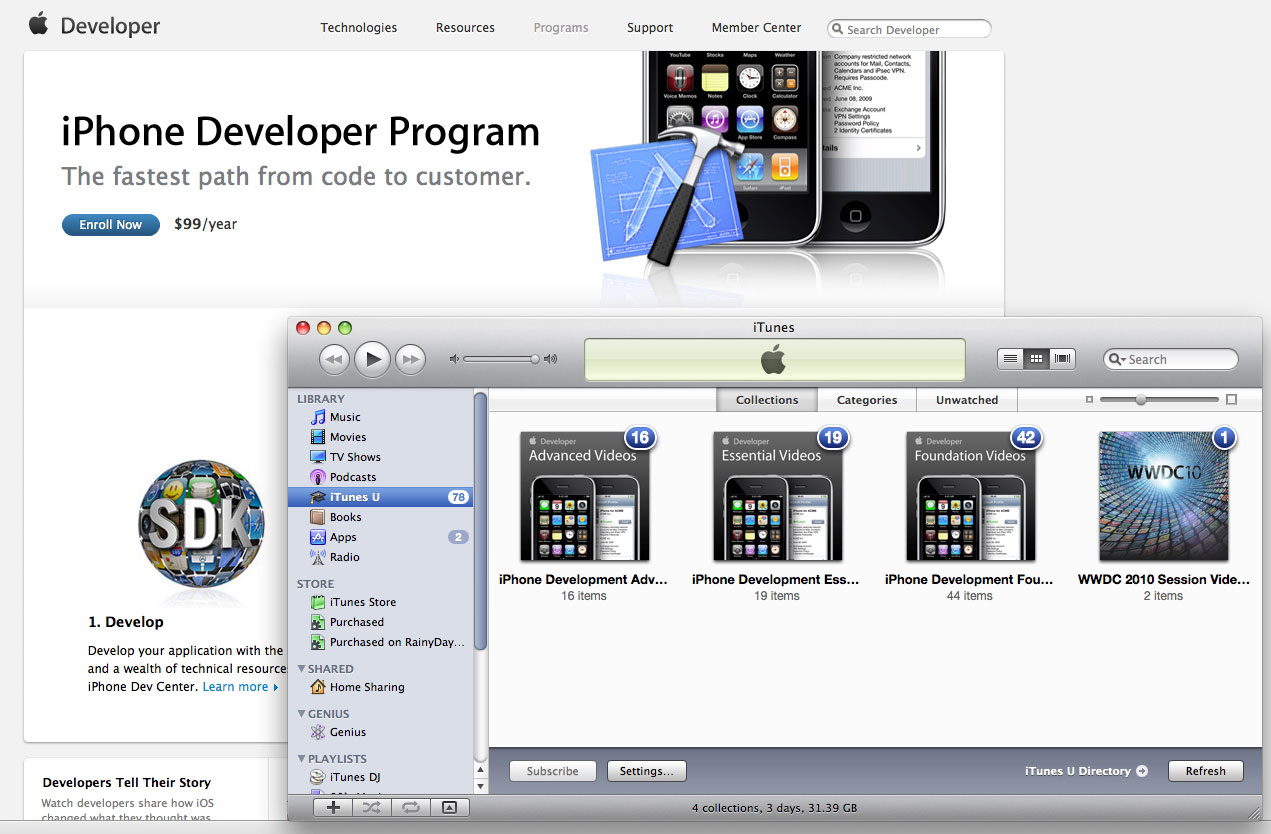Viewport: 1271px width, 834px height.
Task: Open Resources in Developer nav
Action: 465,28
